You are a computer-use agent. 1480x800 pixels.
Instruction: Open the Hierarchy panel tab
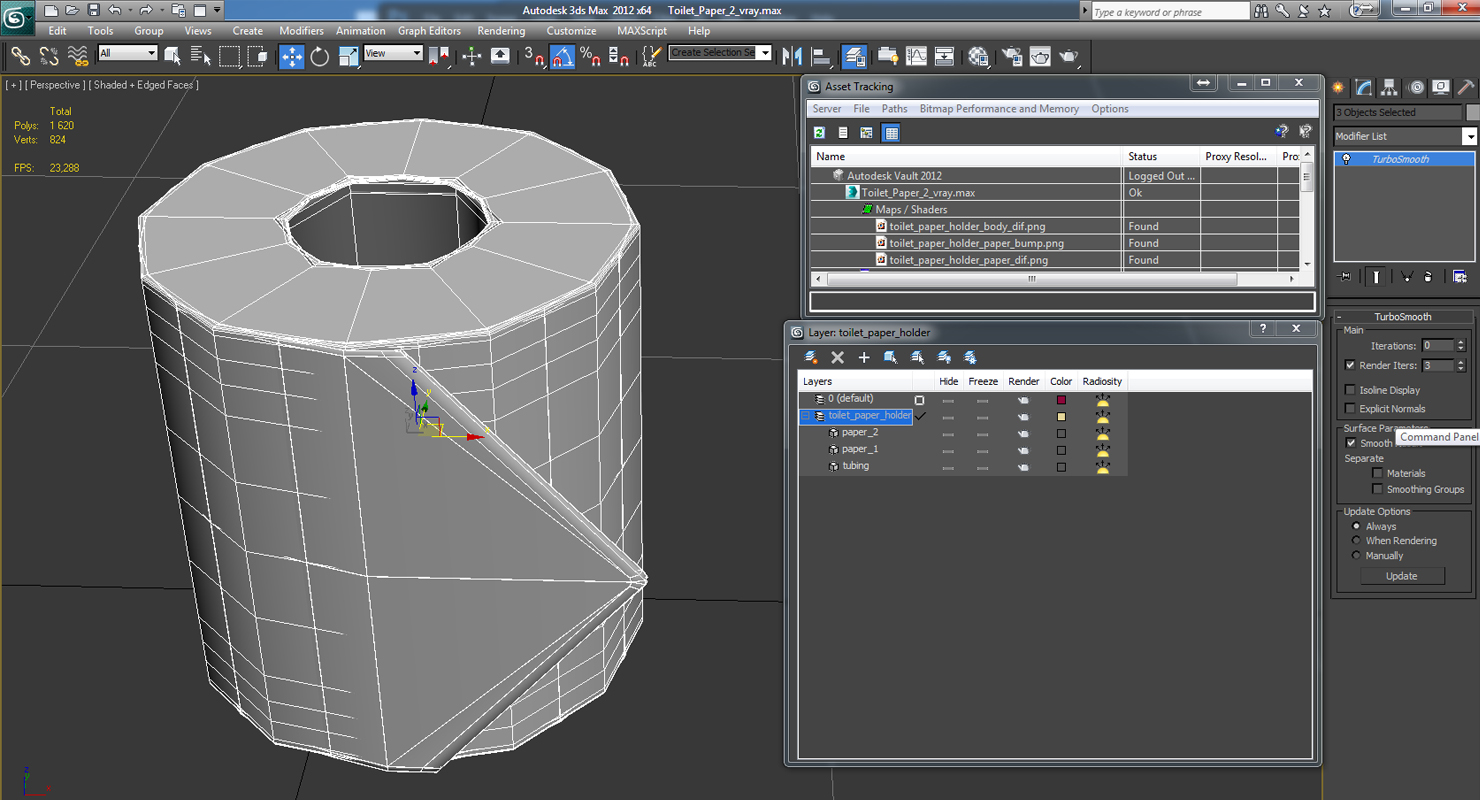tap(1390, 88)
